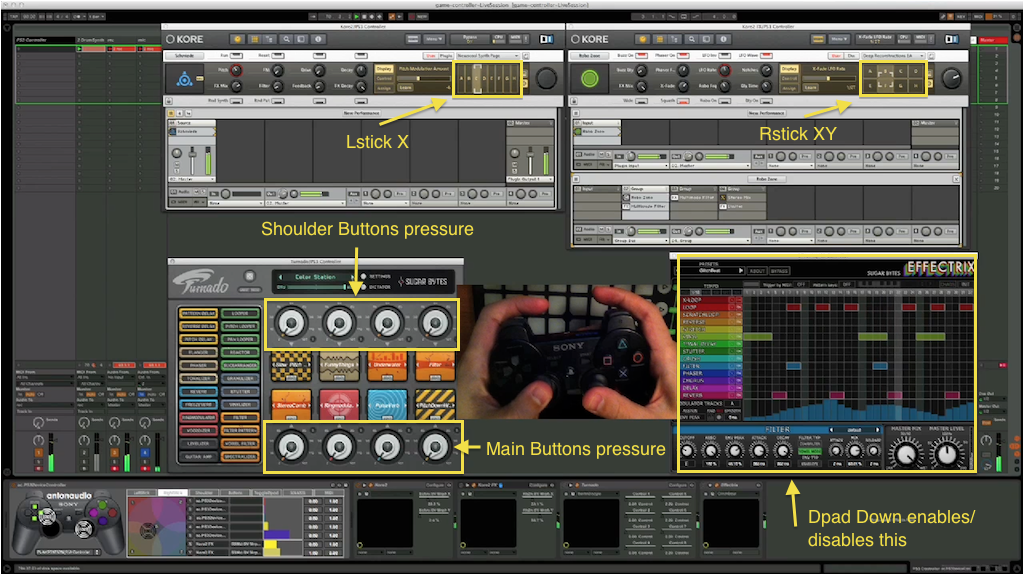1024x575 pixels.
Task: Click the tree structure icon in left KORE toolbar
Action: tap(270, 39)
